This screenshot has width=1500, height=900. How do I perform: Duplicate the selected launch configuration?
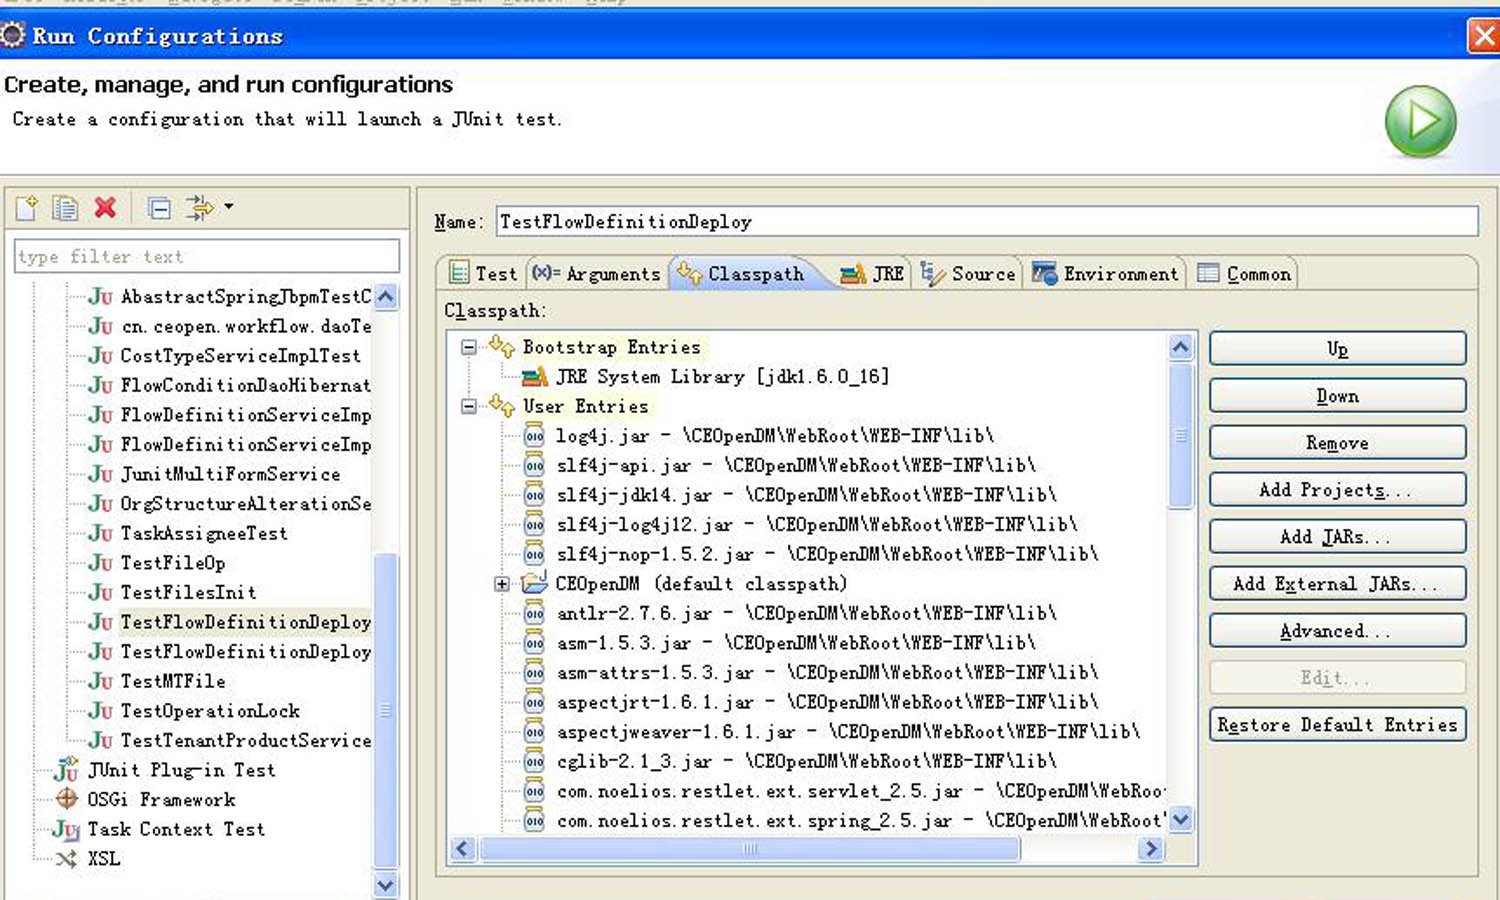point(64,208)
